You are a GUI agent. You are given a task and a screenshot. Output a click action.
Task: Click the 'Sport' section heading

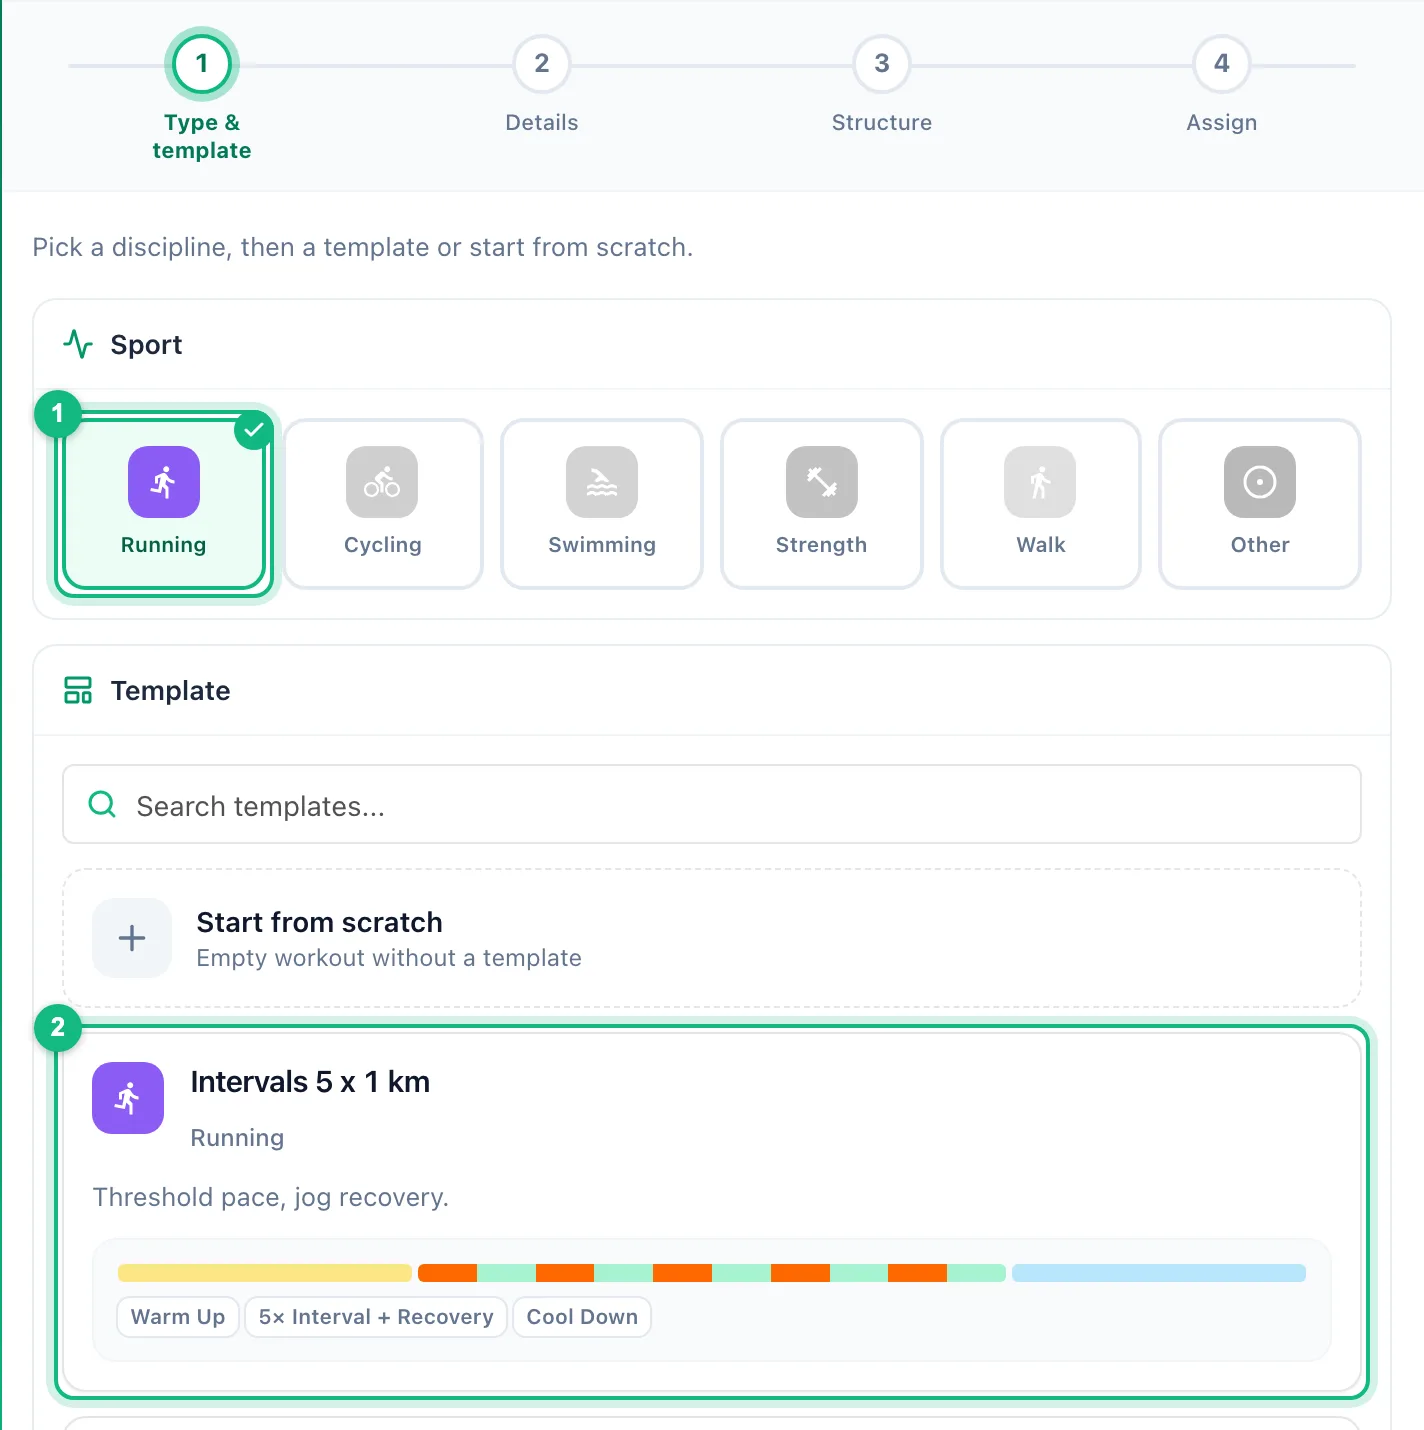[x=147, y=345]
